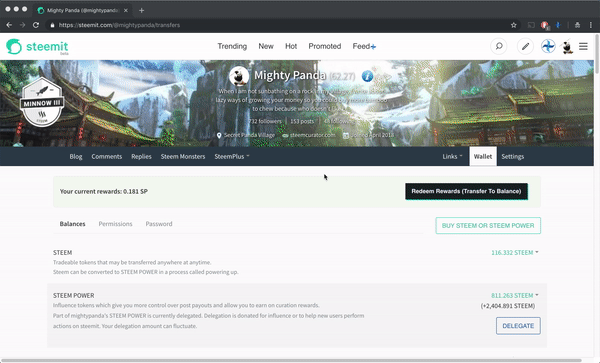Open the Password sub-tab
This screenshot has width=600, height=363.
(x=159, y=224)
